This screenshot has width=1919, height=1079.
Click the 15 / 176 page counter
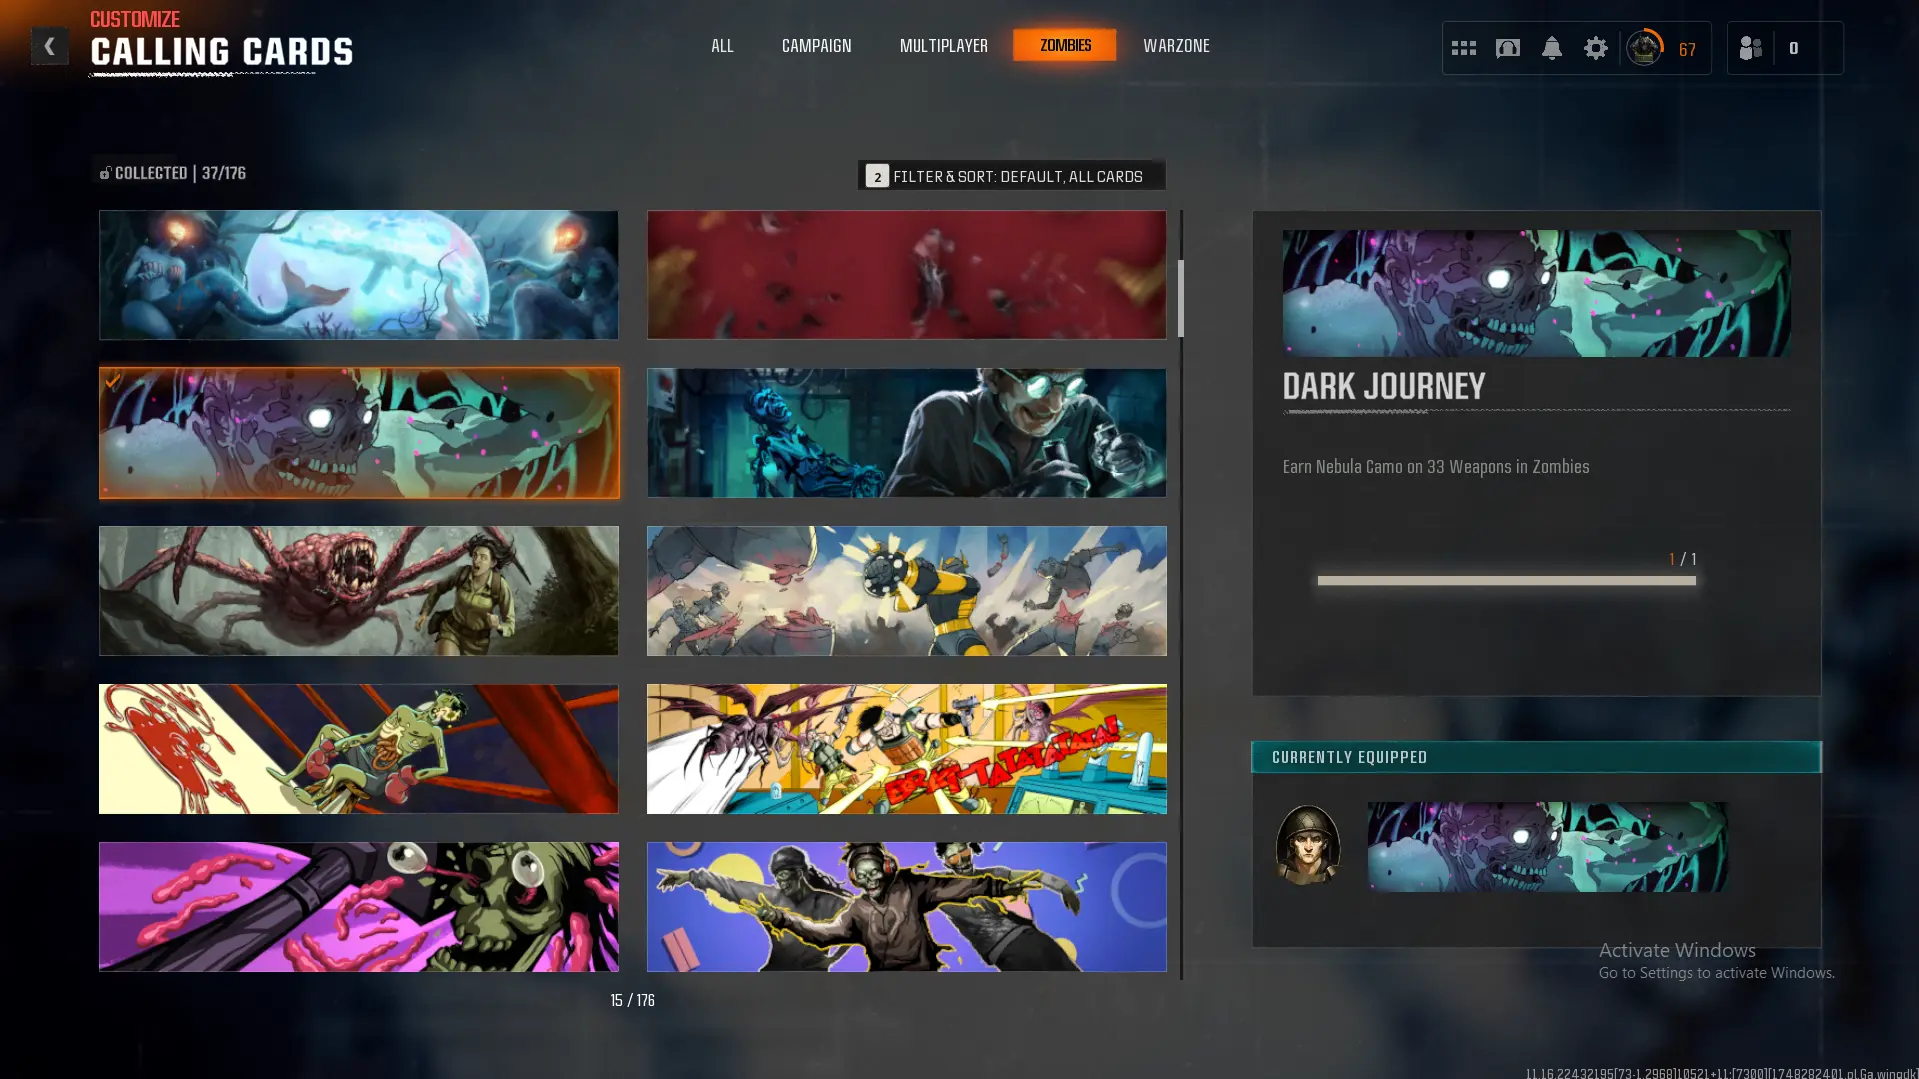pos(633,1000)
